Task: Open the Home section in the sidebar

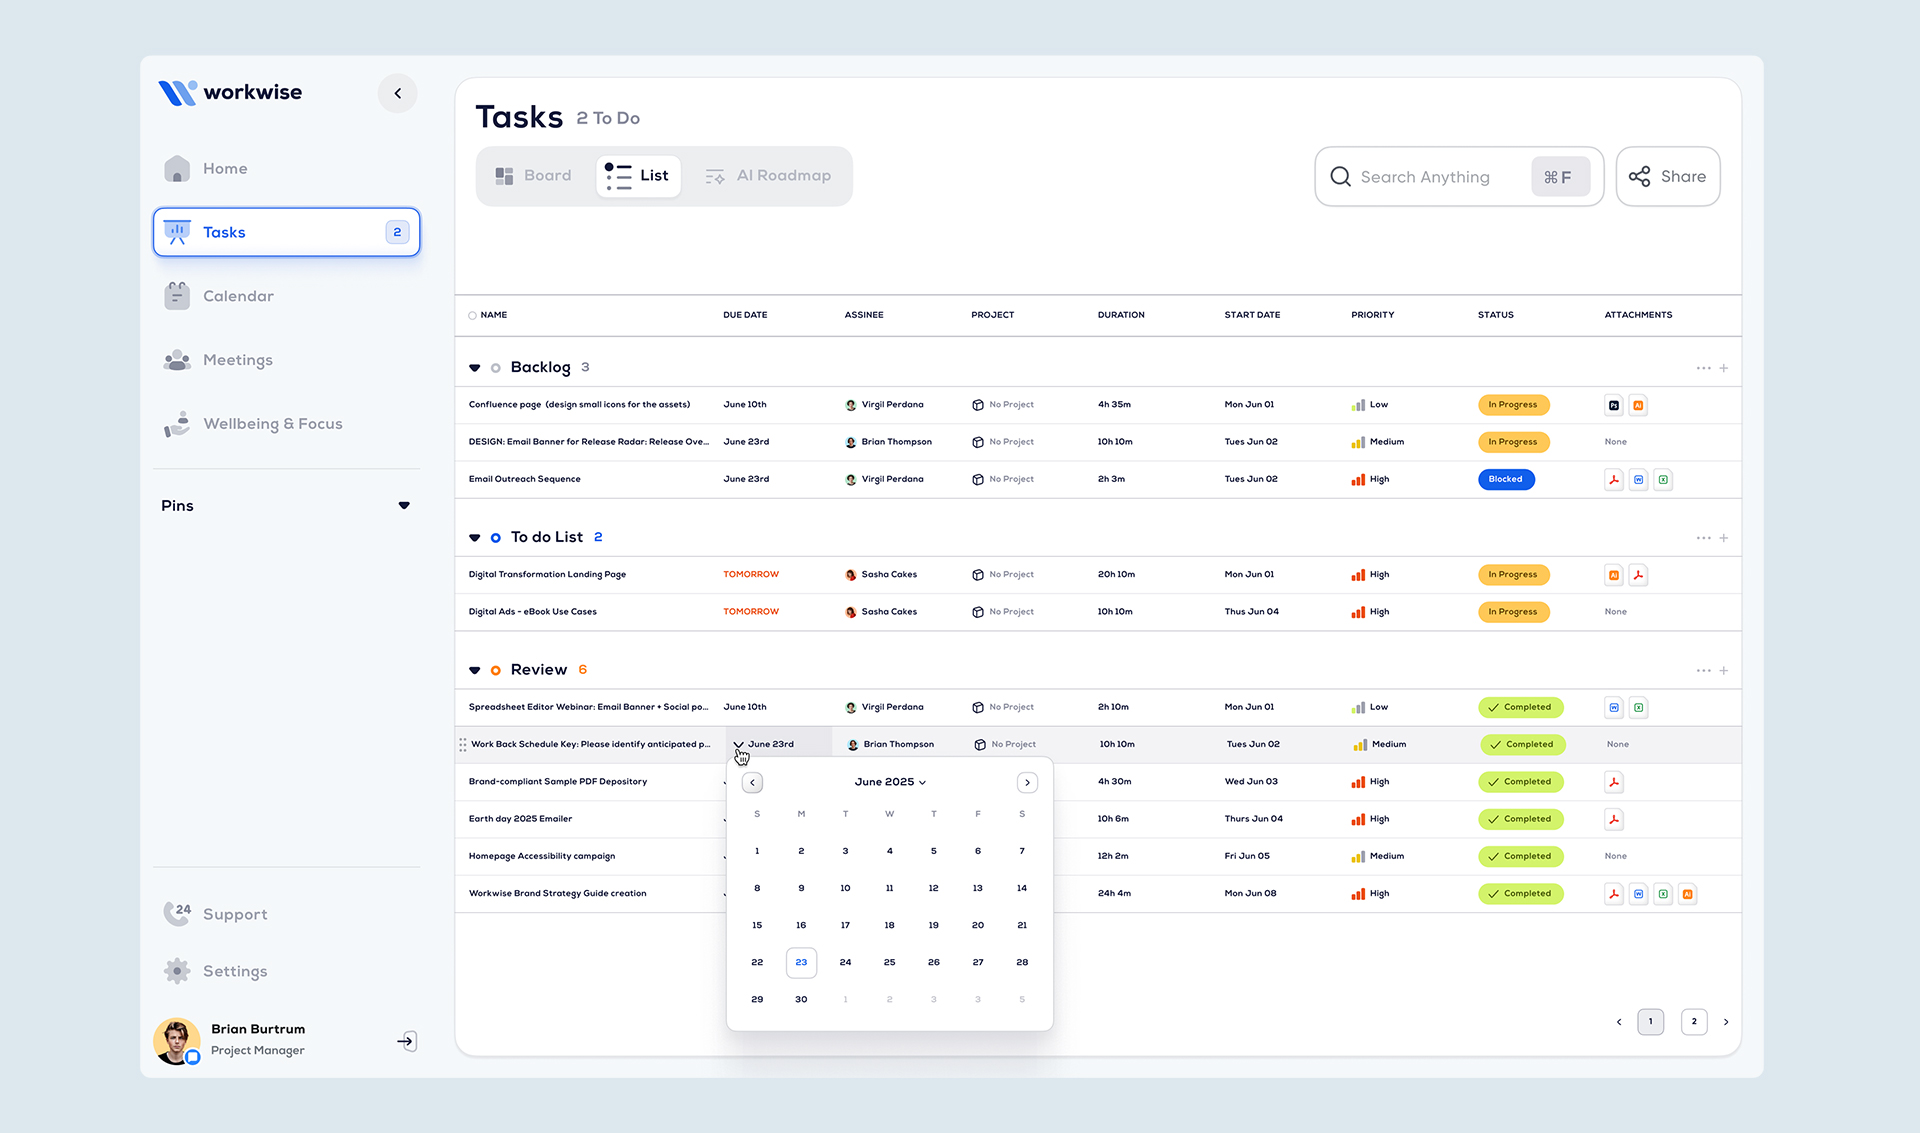Action: [225, 168]
